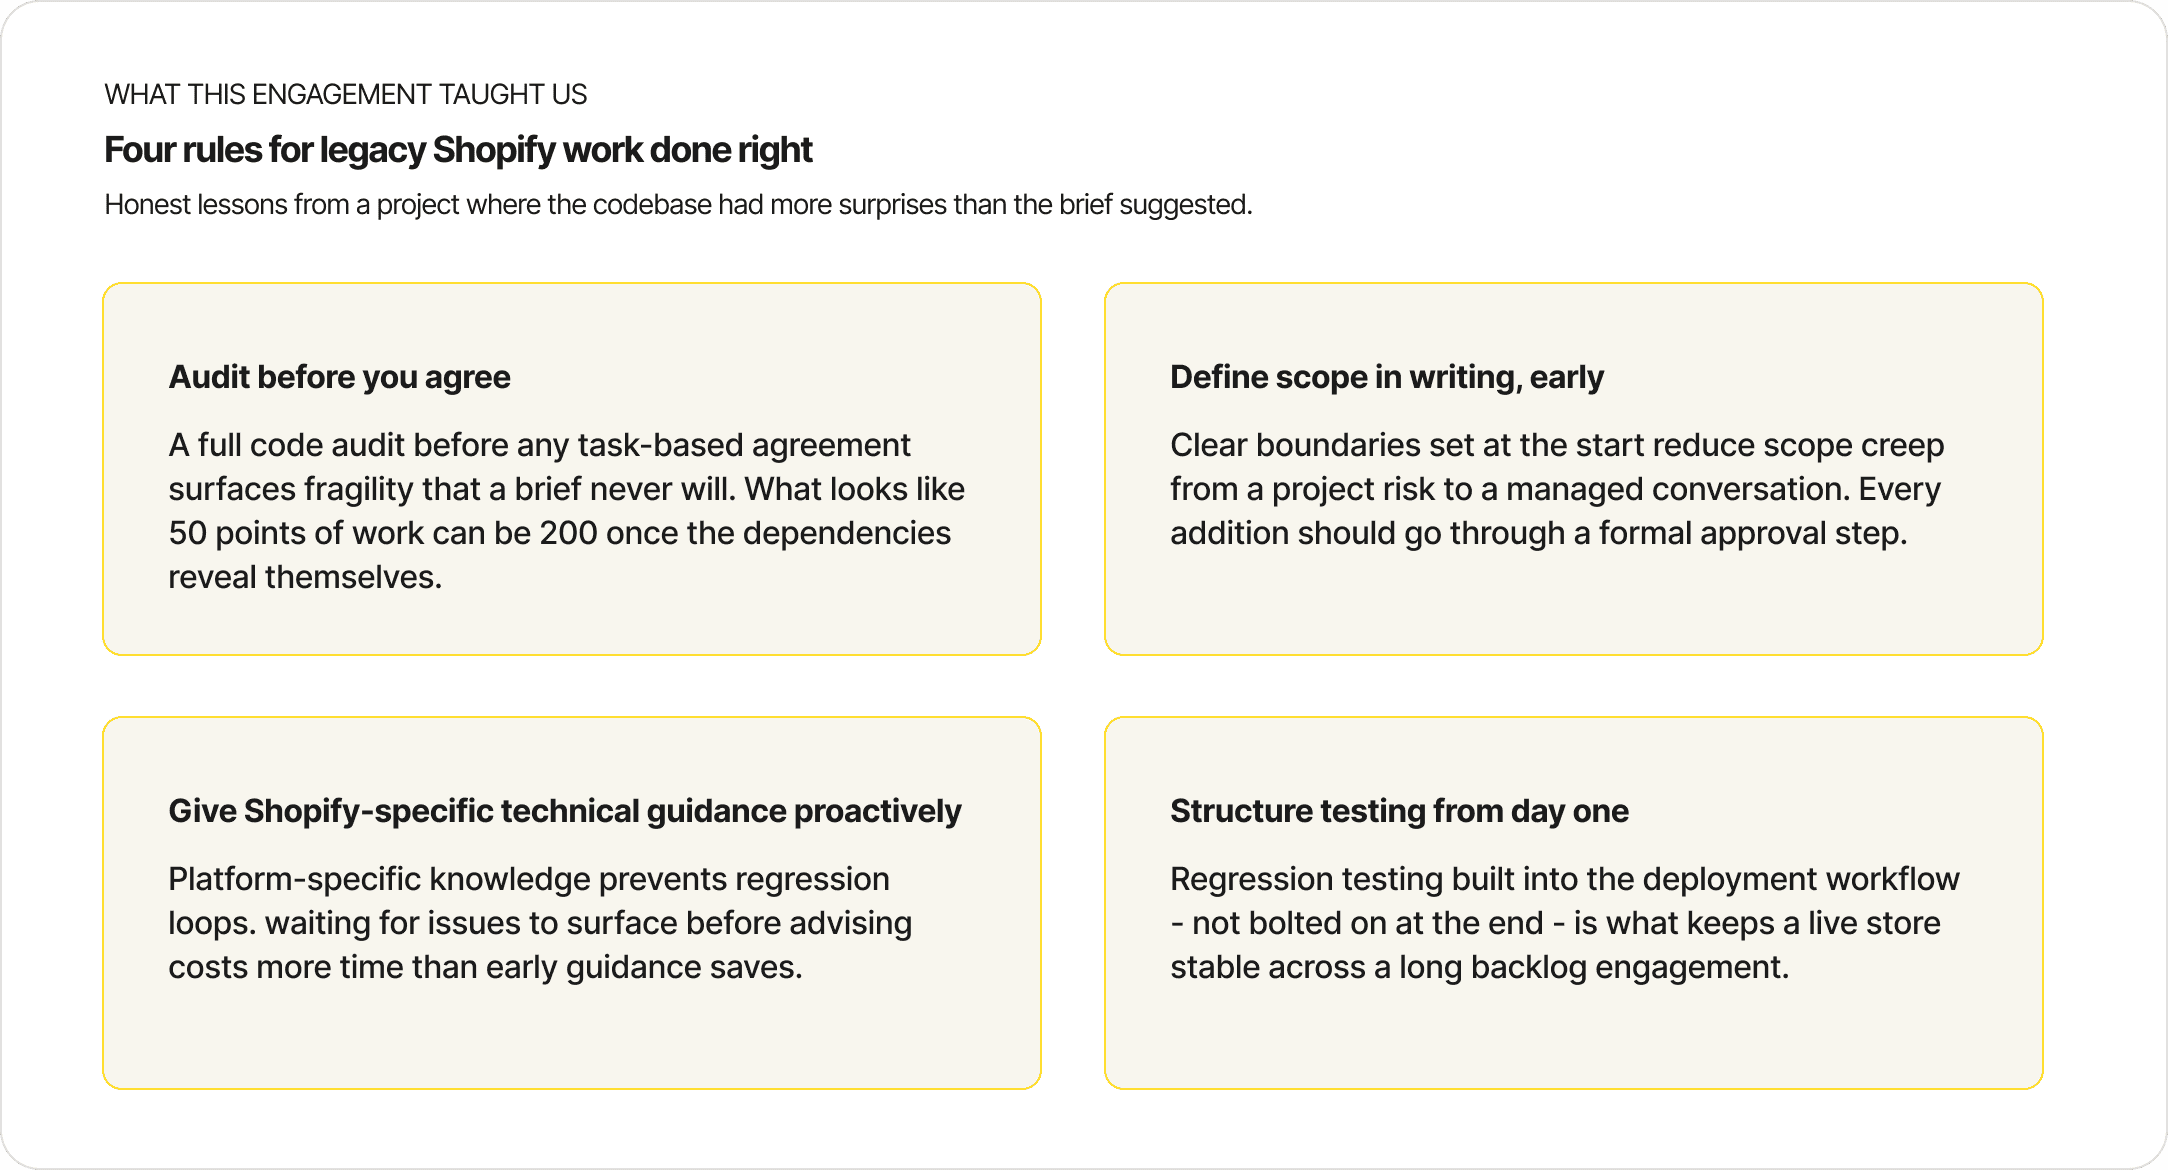Image resolution: width=2168 pixels, height=1170 pixels.
Task: Click the 'Structure testing from day one' title
Action: [1399, 811]
